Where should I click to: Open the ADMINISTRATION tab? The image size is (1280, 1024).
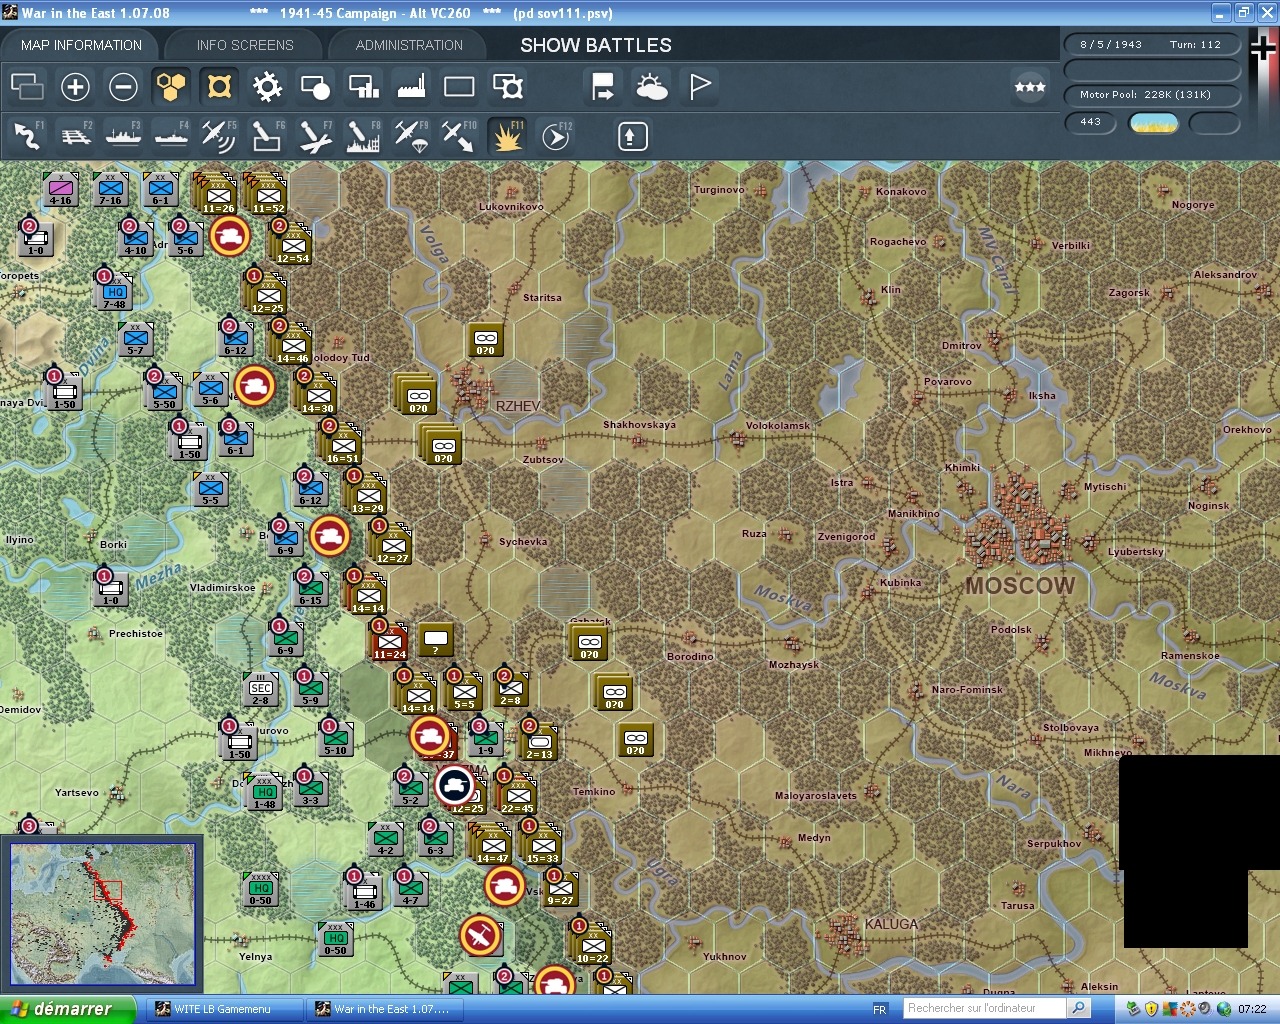click(409, 45)
